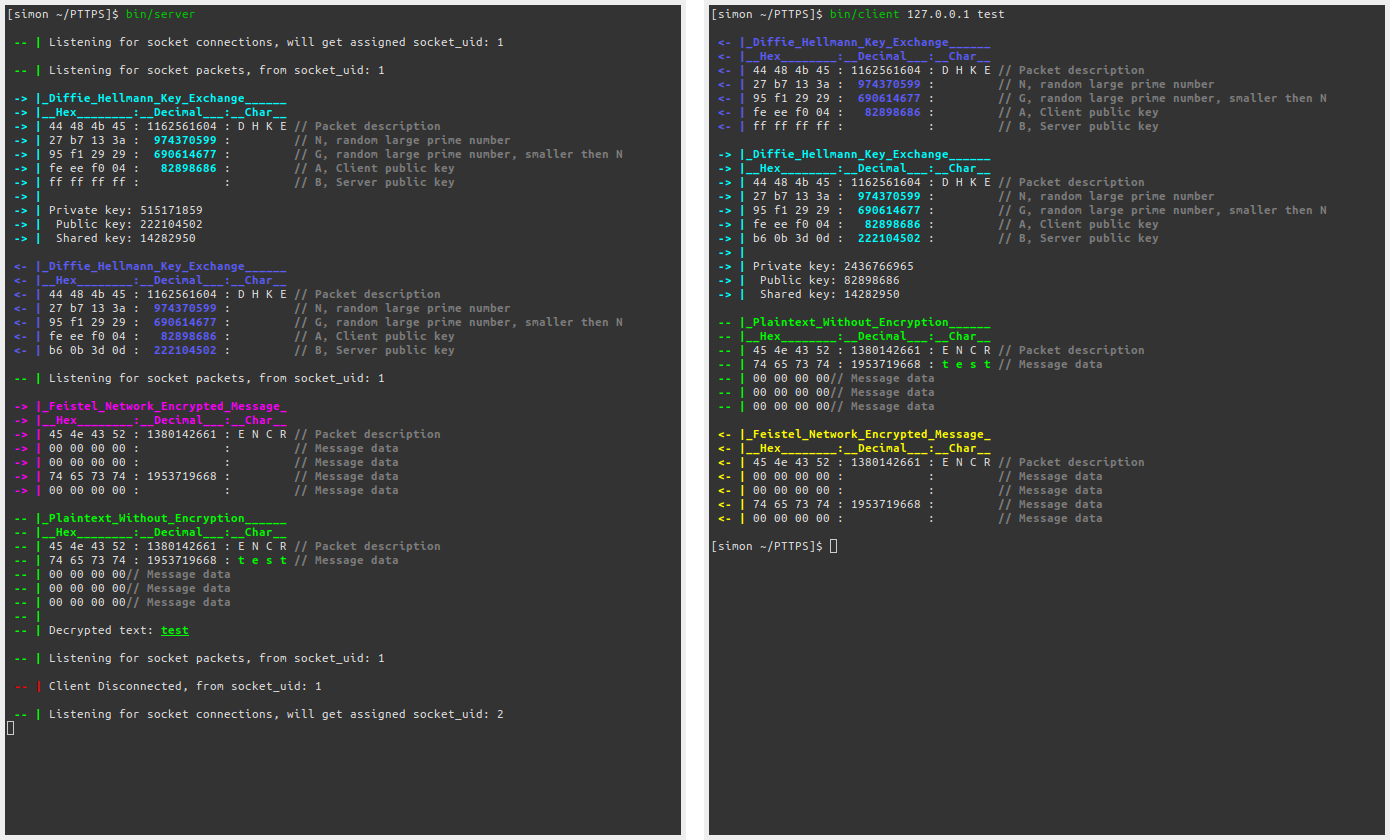This screenshot has width=1390, height=840.
Task: Click 'b6 0b 3d 0d' hex value in server window
Action: [87, 351]
